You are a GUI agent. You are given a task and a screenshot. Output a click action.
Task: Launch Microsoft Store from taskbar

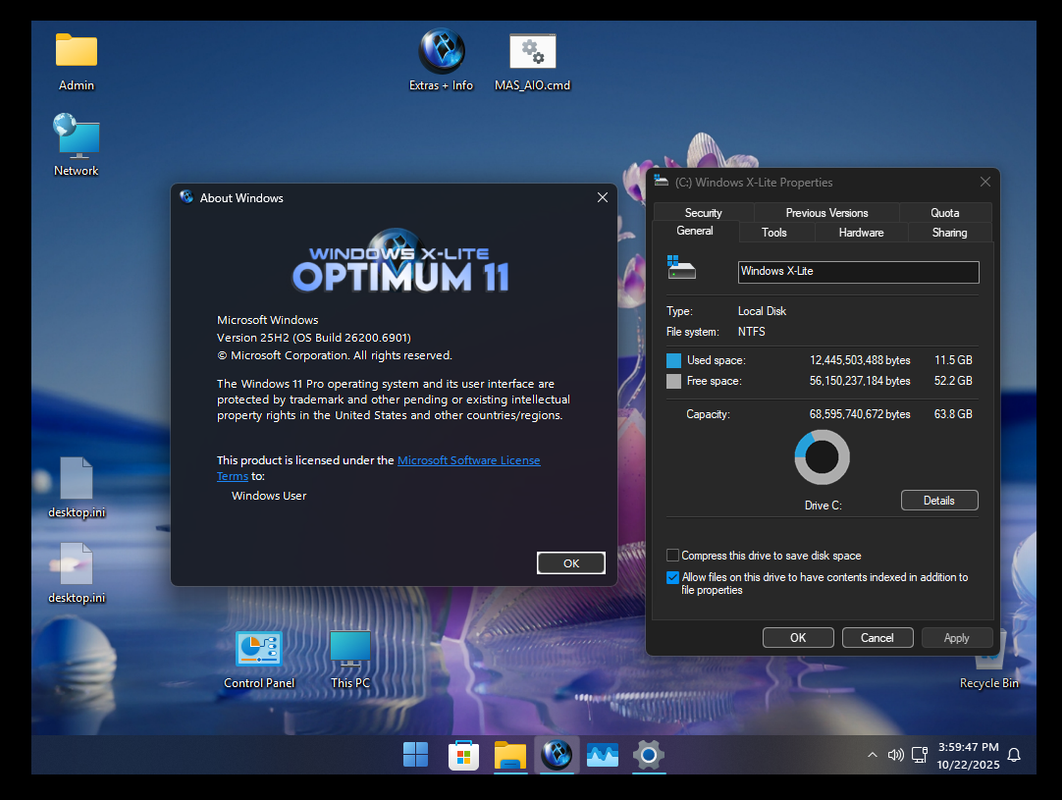click(x=464, y=755)
